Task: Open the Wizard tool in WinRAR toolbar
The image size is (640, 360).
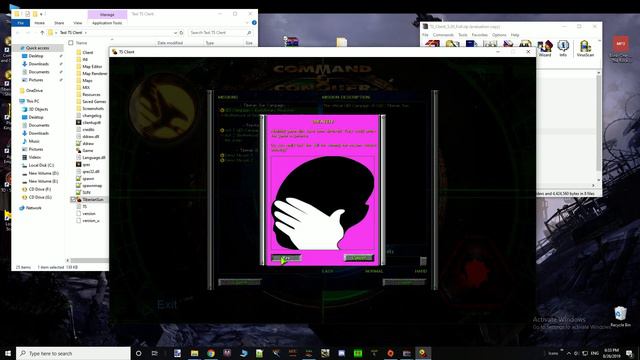Action: click(x=545, y=49)
